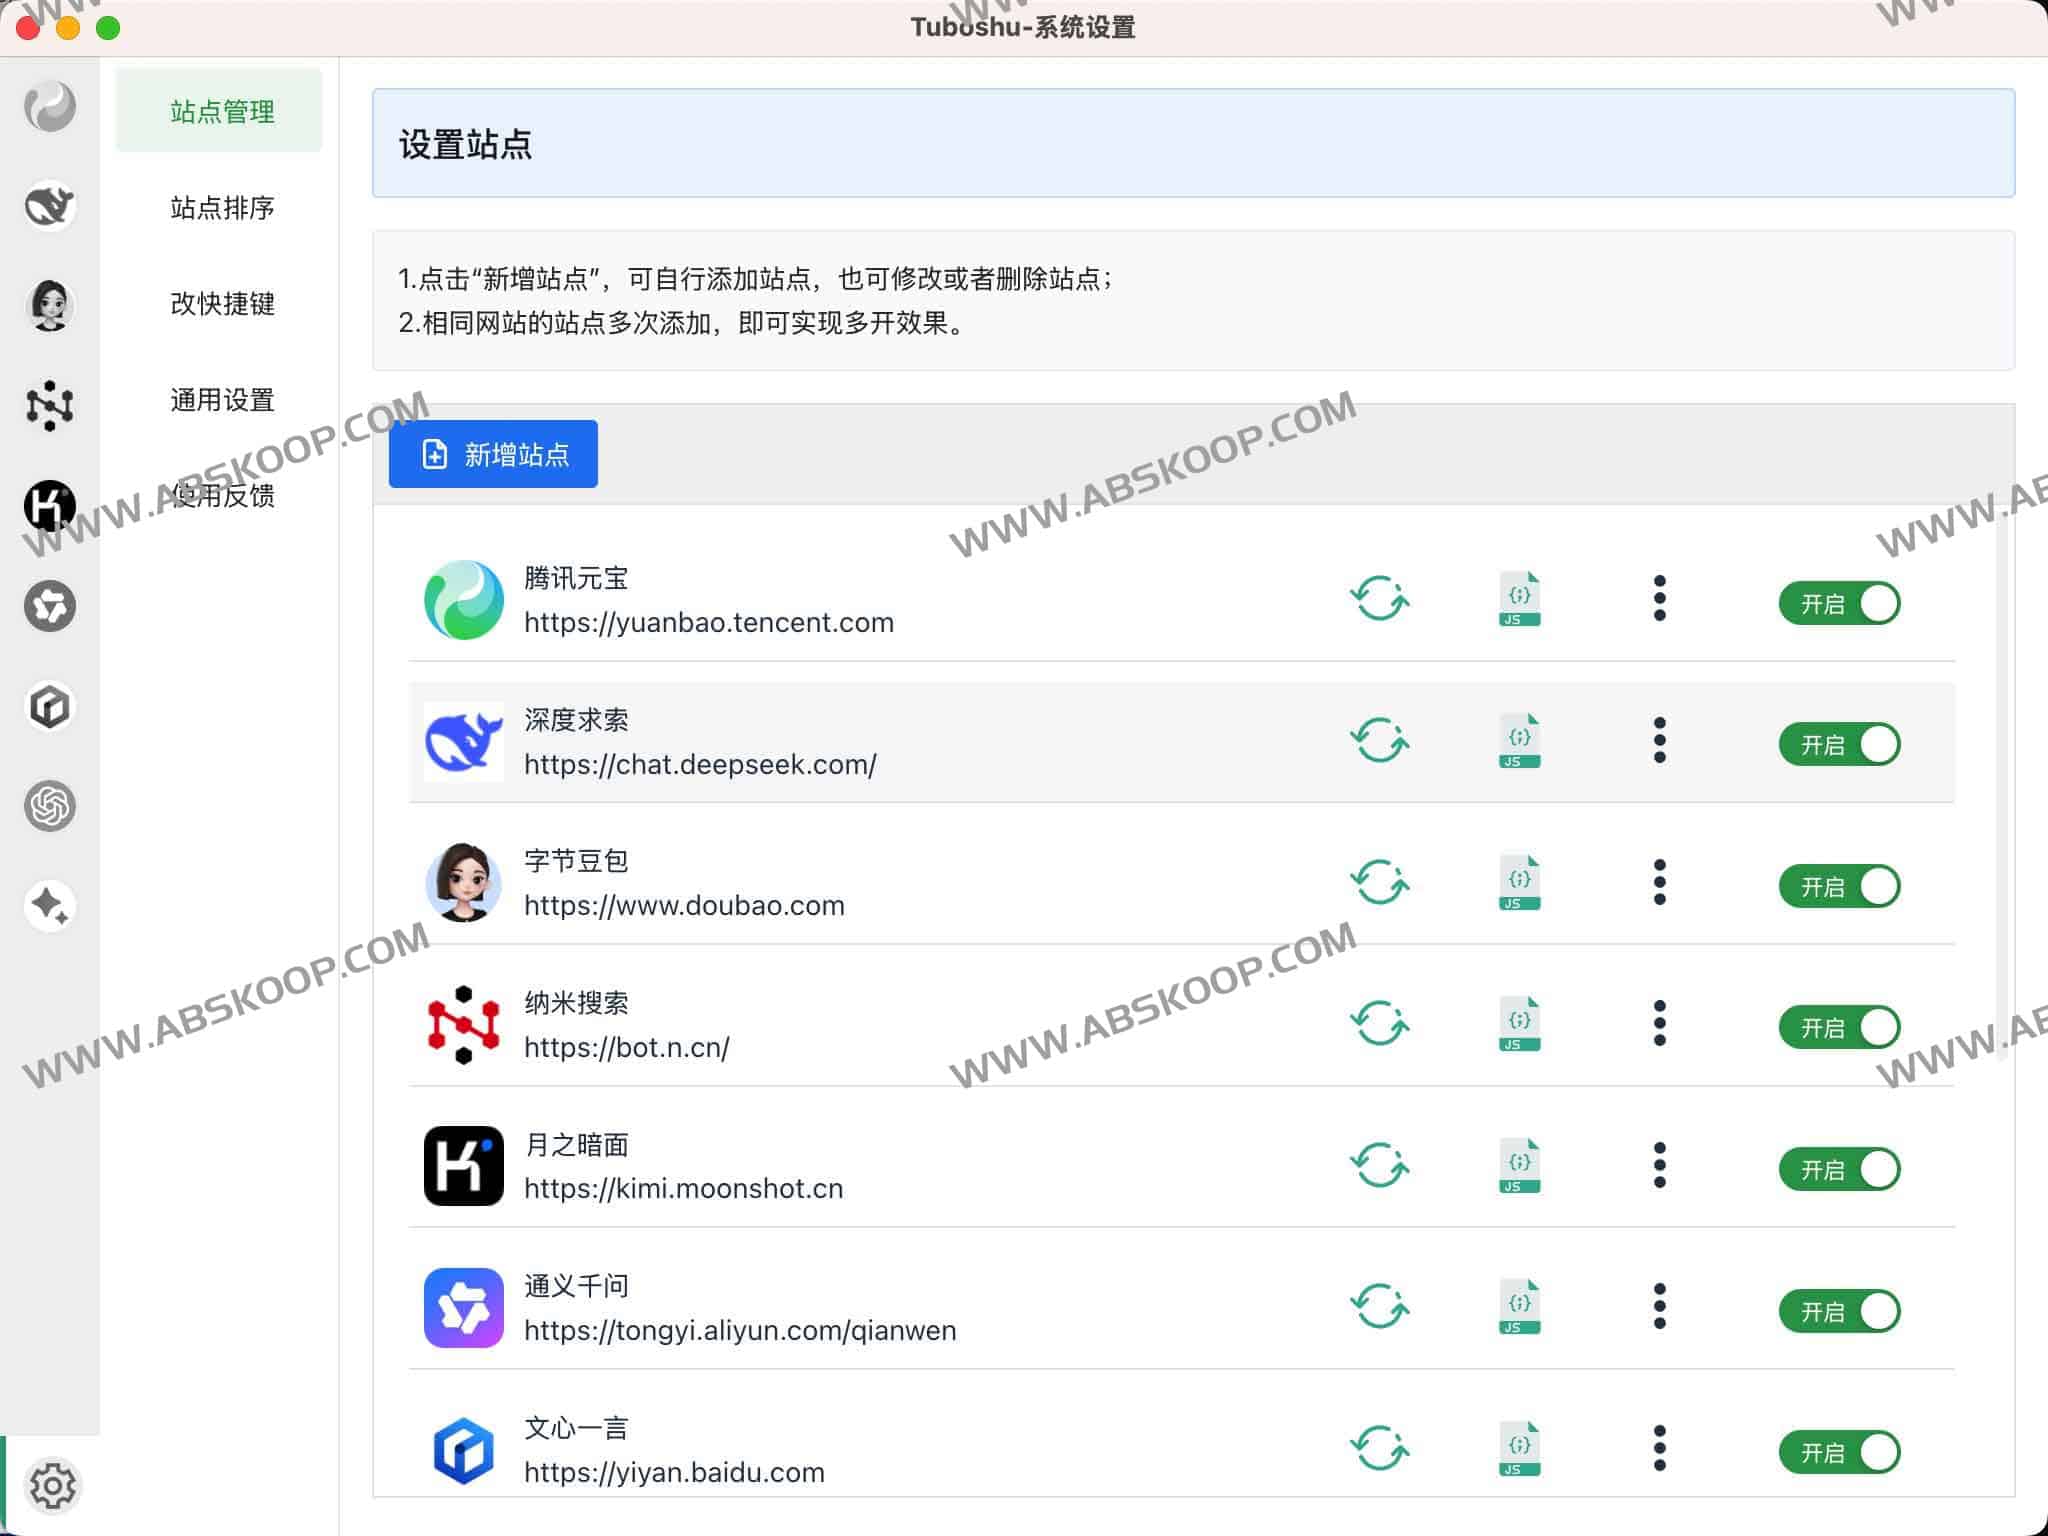Open the JS script icon for 深度求索
This screenshot has width=2048, height=1536.
click(1516, 743)
